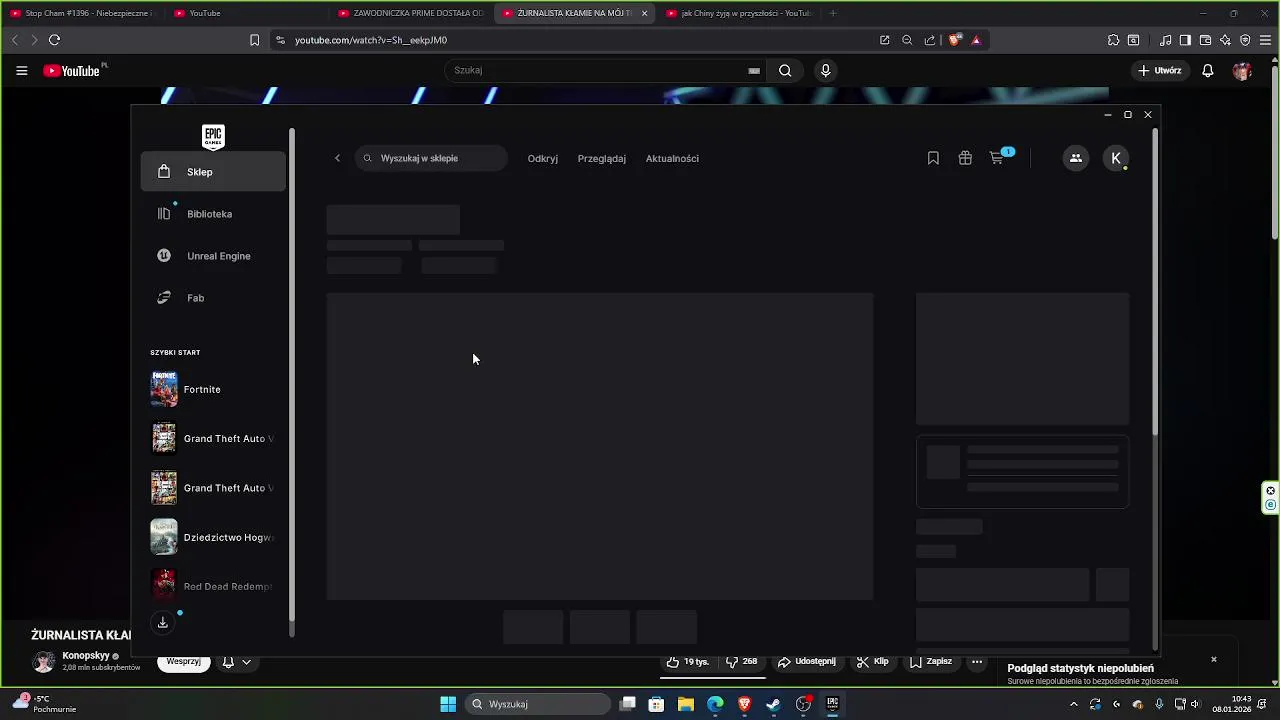The height and width of the screenshot is (720, 1280).
Task: Open the Sklep section in Epic sidebar
Action: pos(213,172)
